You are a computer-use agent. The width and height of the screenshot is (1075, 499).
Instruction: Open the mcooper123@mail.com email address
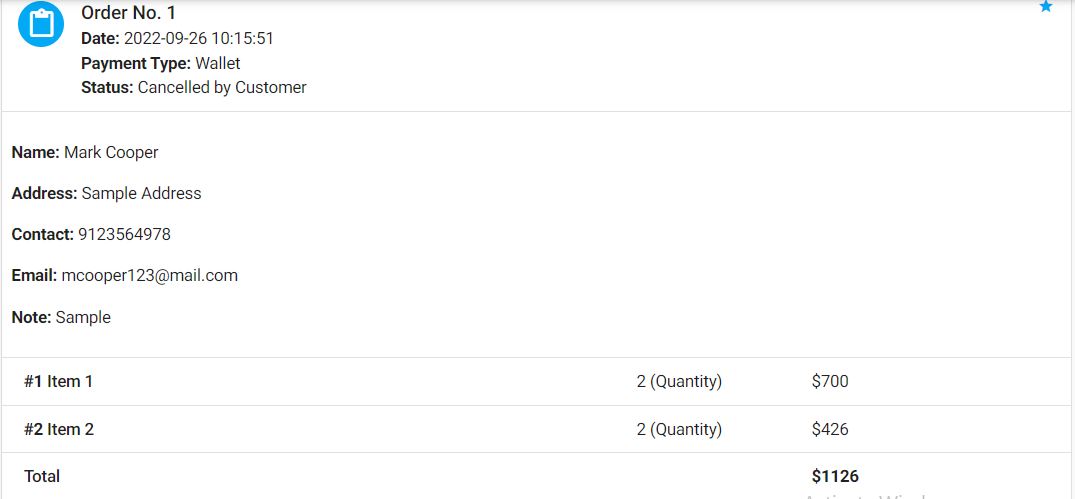tap(149, 275)
